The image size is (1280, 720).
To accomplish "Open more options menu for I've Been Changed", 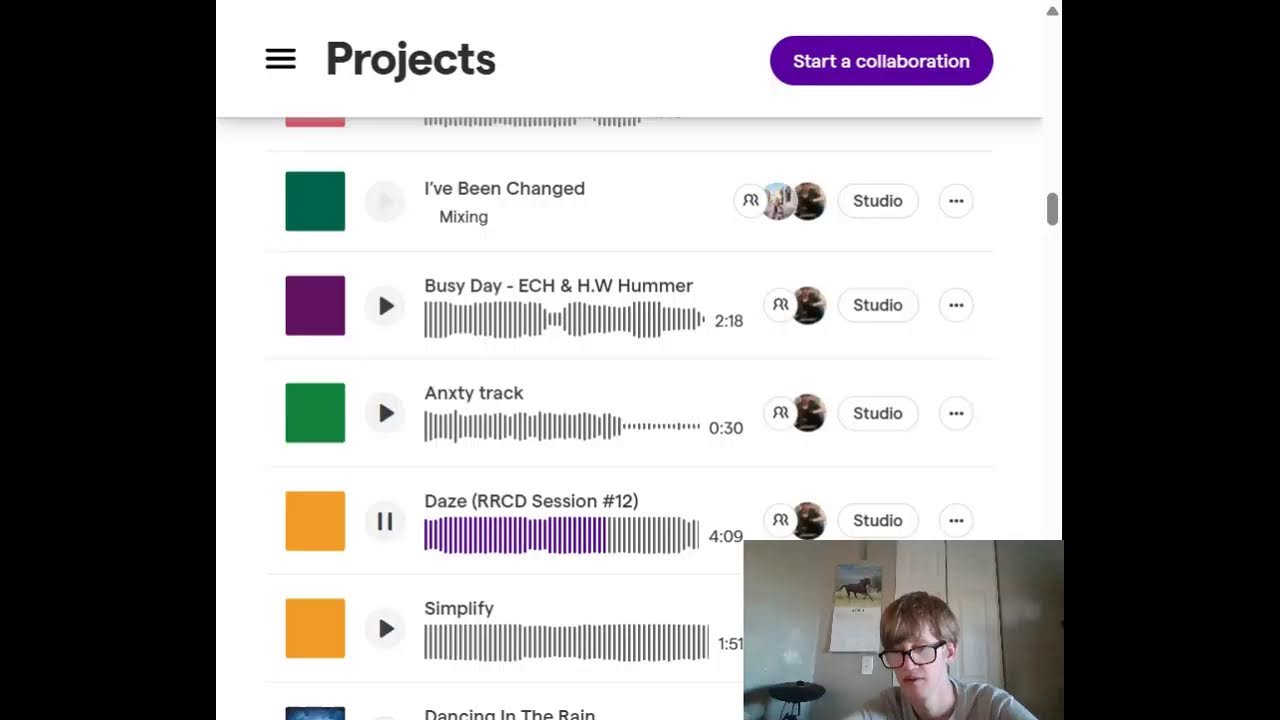I will point(956,201).
